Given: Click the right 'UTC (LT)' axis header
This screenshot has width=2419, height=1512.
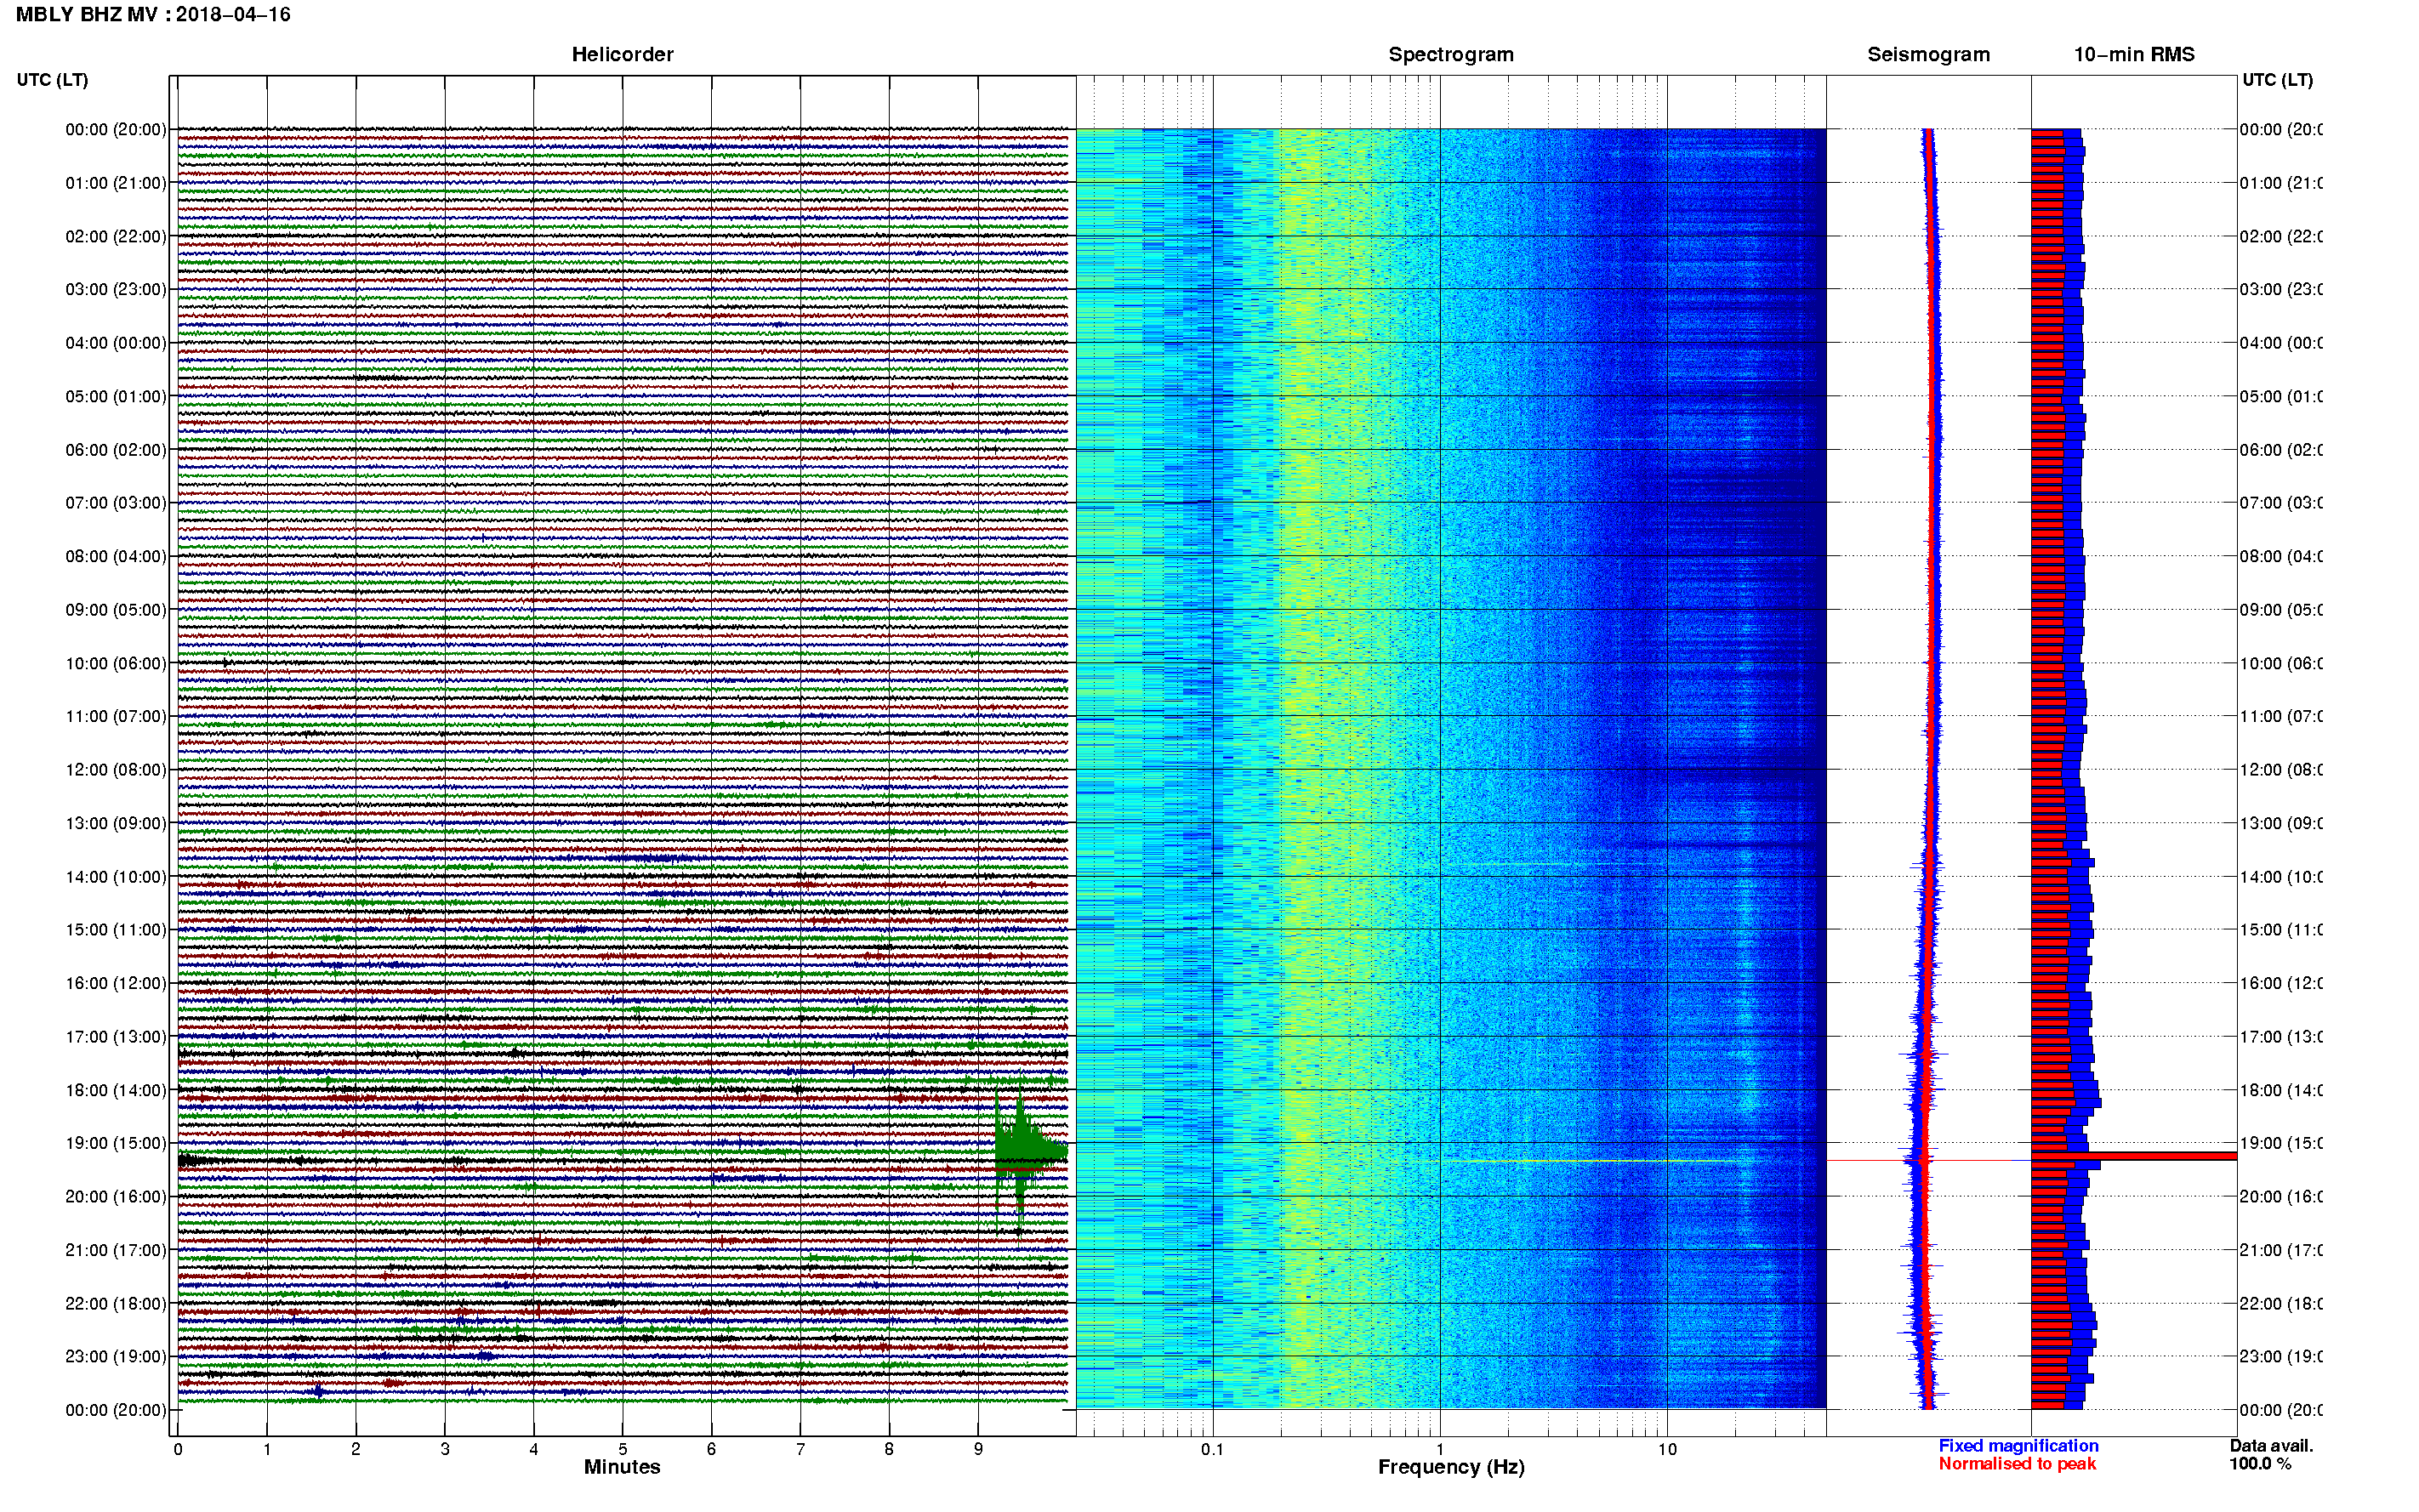Looking at the screenshot, I should (2277, 80).
